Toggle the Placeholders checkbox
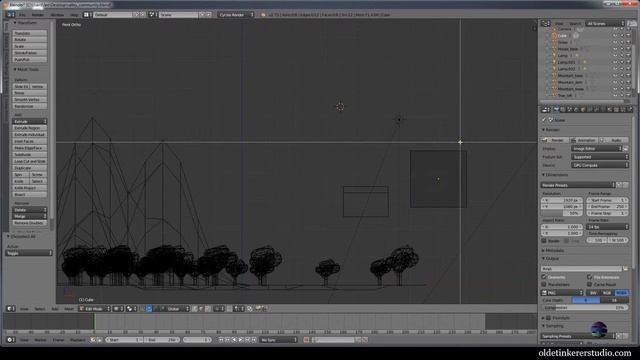The height and width of the screenshot is (360, 640). [544, 284]
